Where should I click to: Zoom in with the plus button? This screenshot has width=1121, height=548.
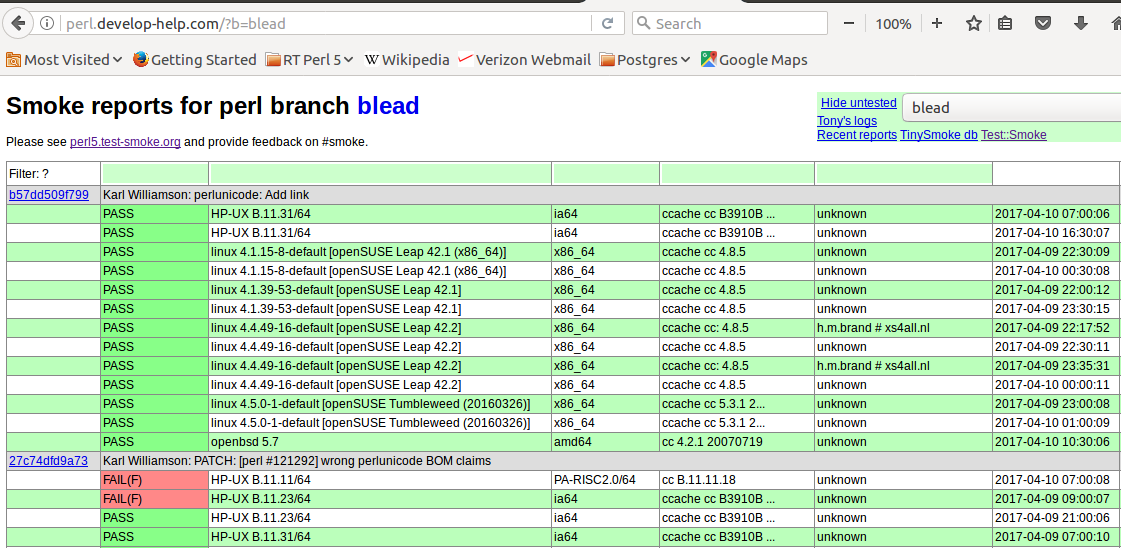point(937,23)
